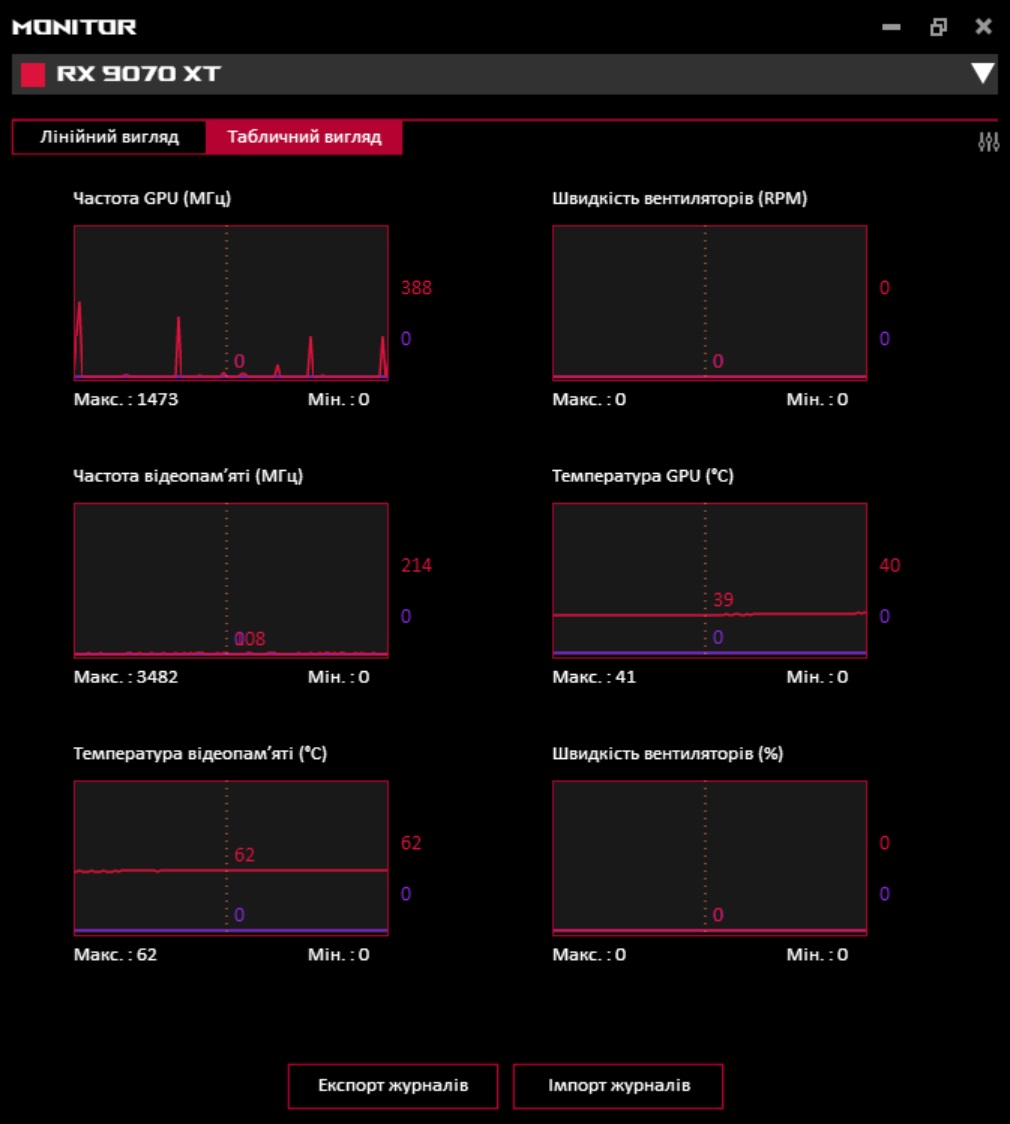Click the current GPU temperature value 40
The width and height of the screenshot is (1010, 1124).
(890, 565)
